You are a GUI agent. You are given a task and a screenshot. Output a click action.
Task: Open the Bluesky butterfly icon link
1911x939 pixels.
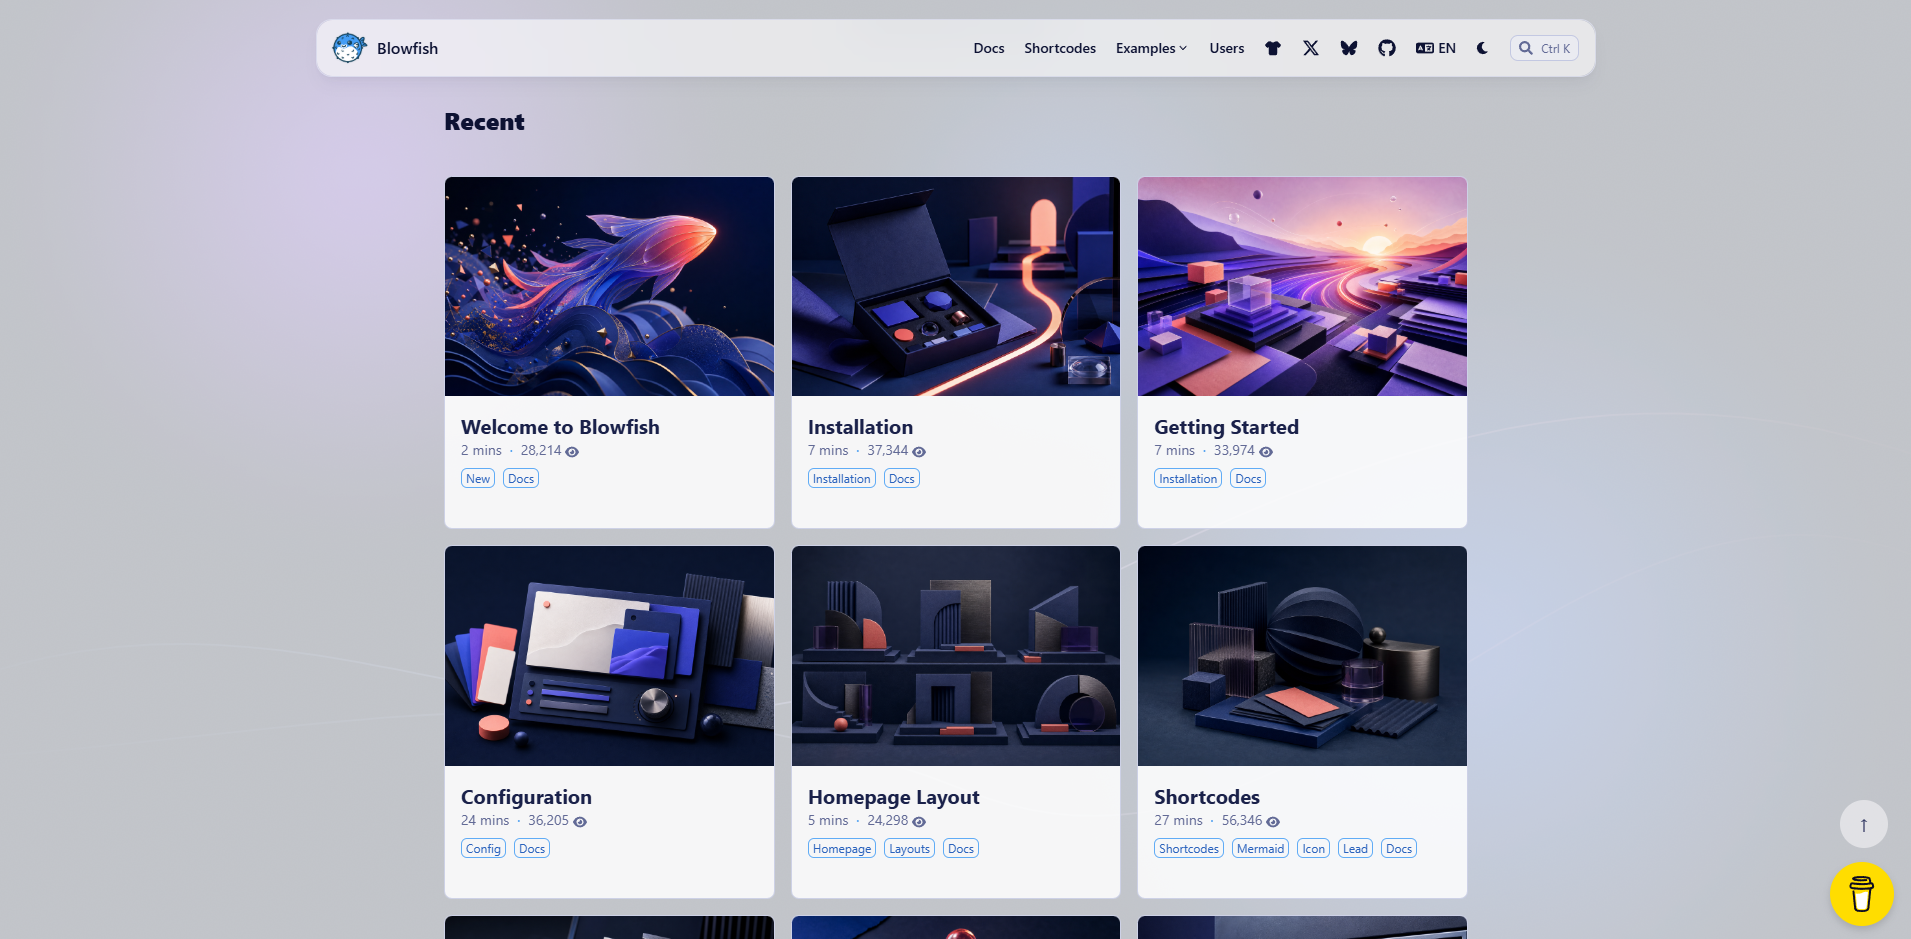(x=1349, y=48)
